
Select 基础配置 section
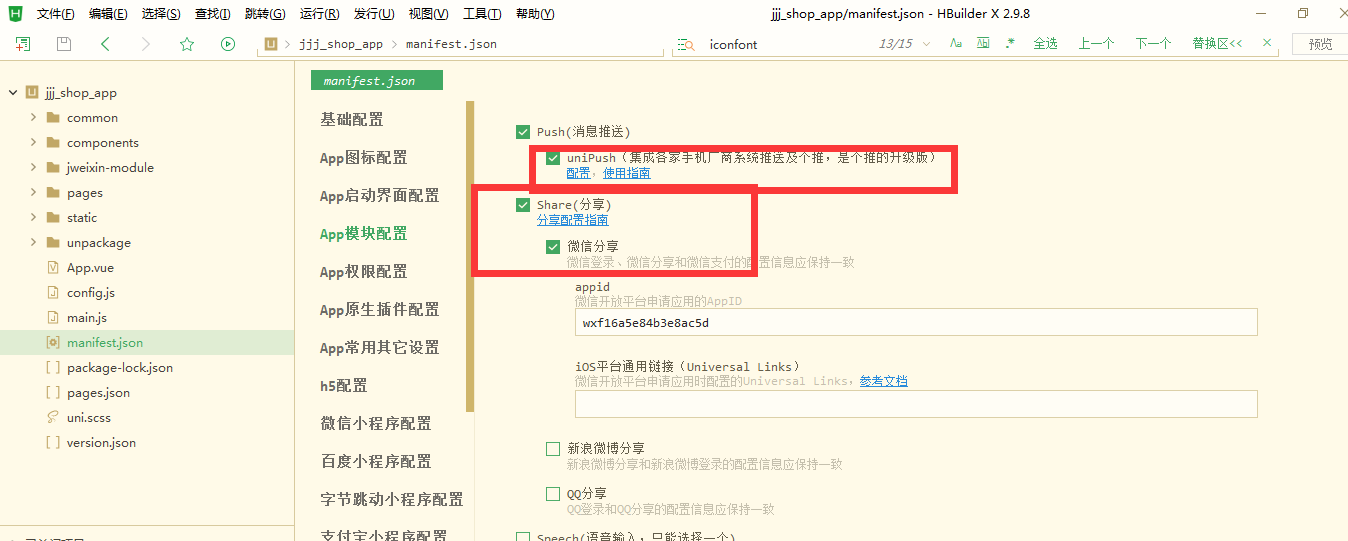(x=352, y=120)
